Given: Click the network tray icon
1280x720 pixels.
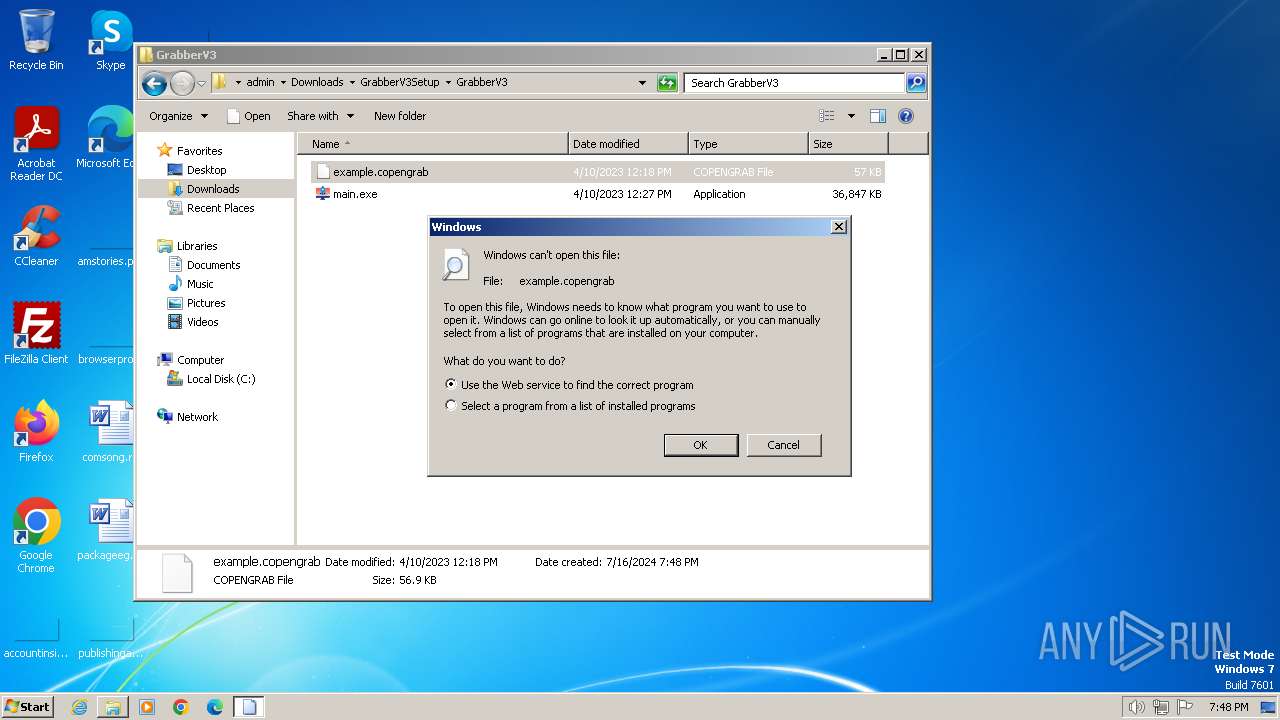Looking at the screenshot, I should point(1161,707).
